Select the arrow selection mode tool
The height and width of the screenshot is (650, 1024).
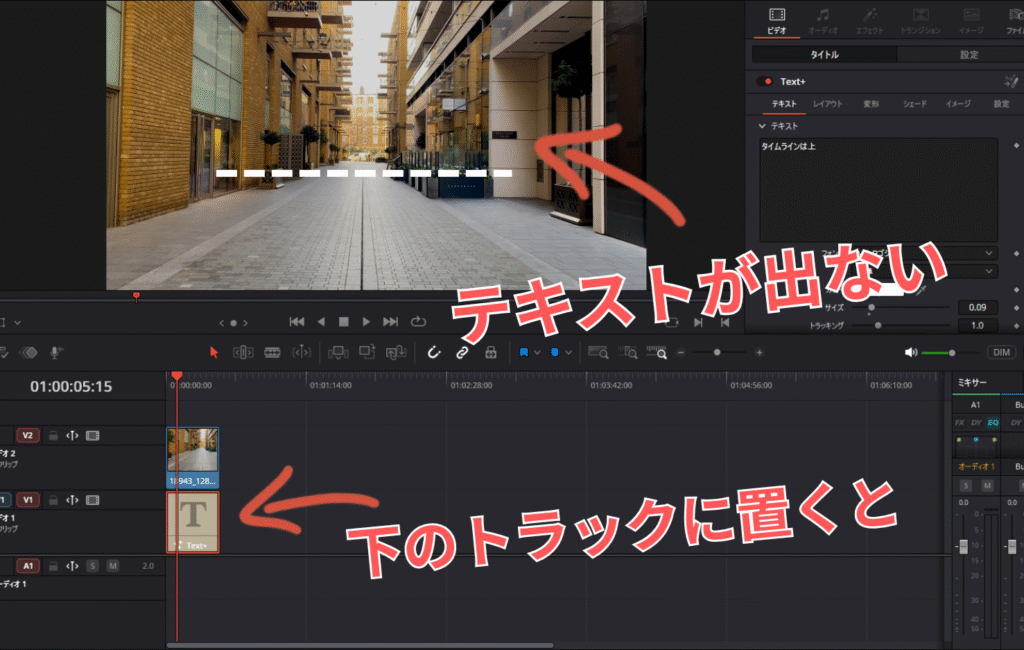point(213,352)
